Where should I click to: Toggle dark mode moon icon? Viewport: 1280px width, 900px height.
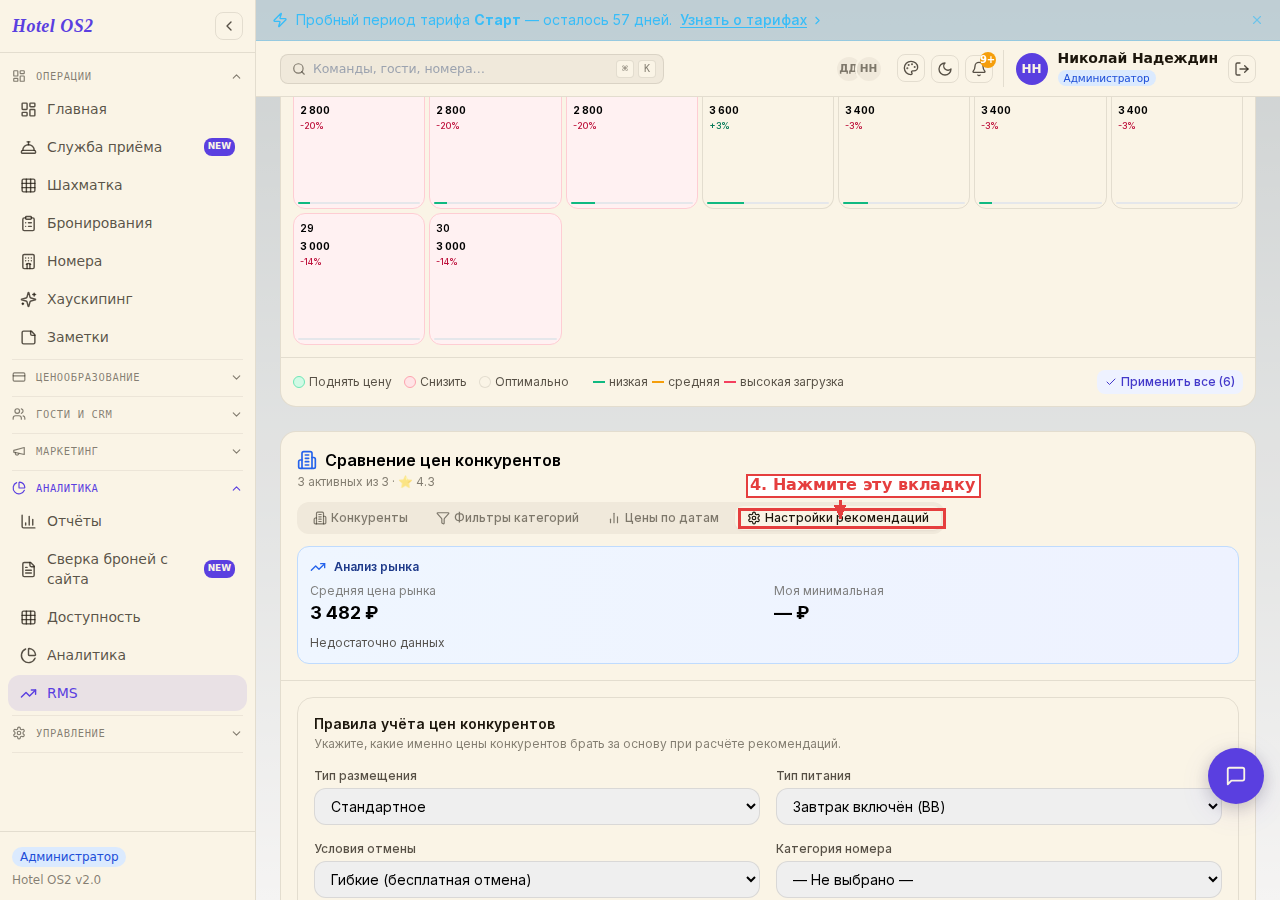pos(945,68)
